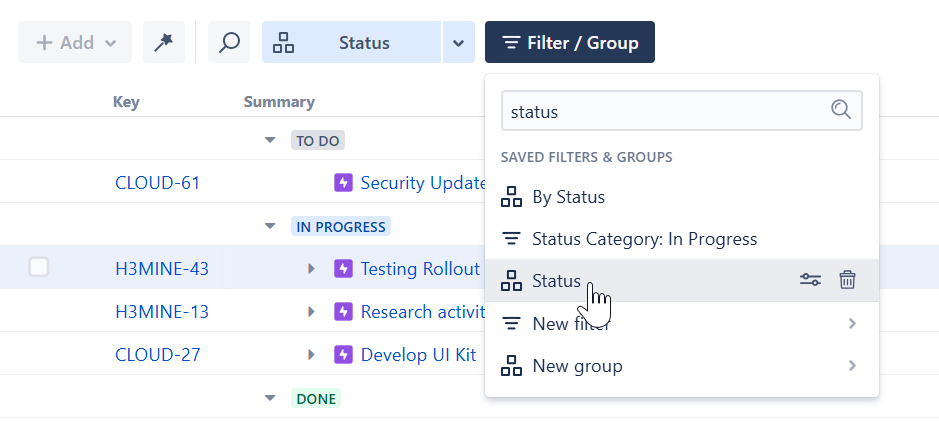
Task: Tick the checkbox on the H3MINE-43 row
Action: [x=39, y=267]
